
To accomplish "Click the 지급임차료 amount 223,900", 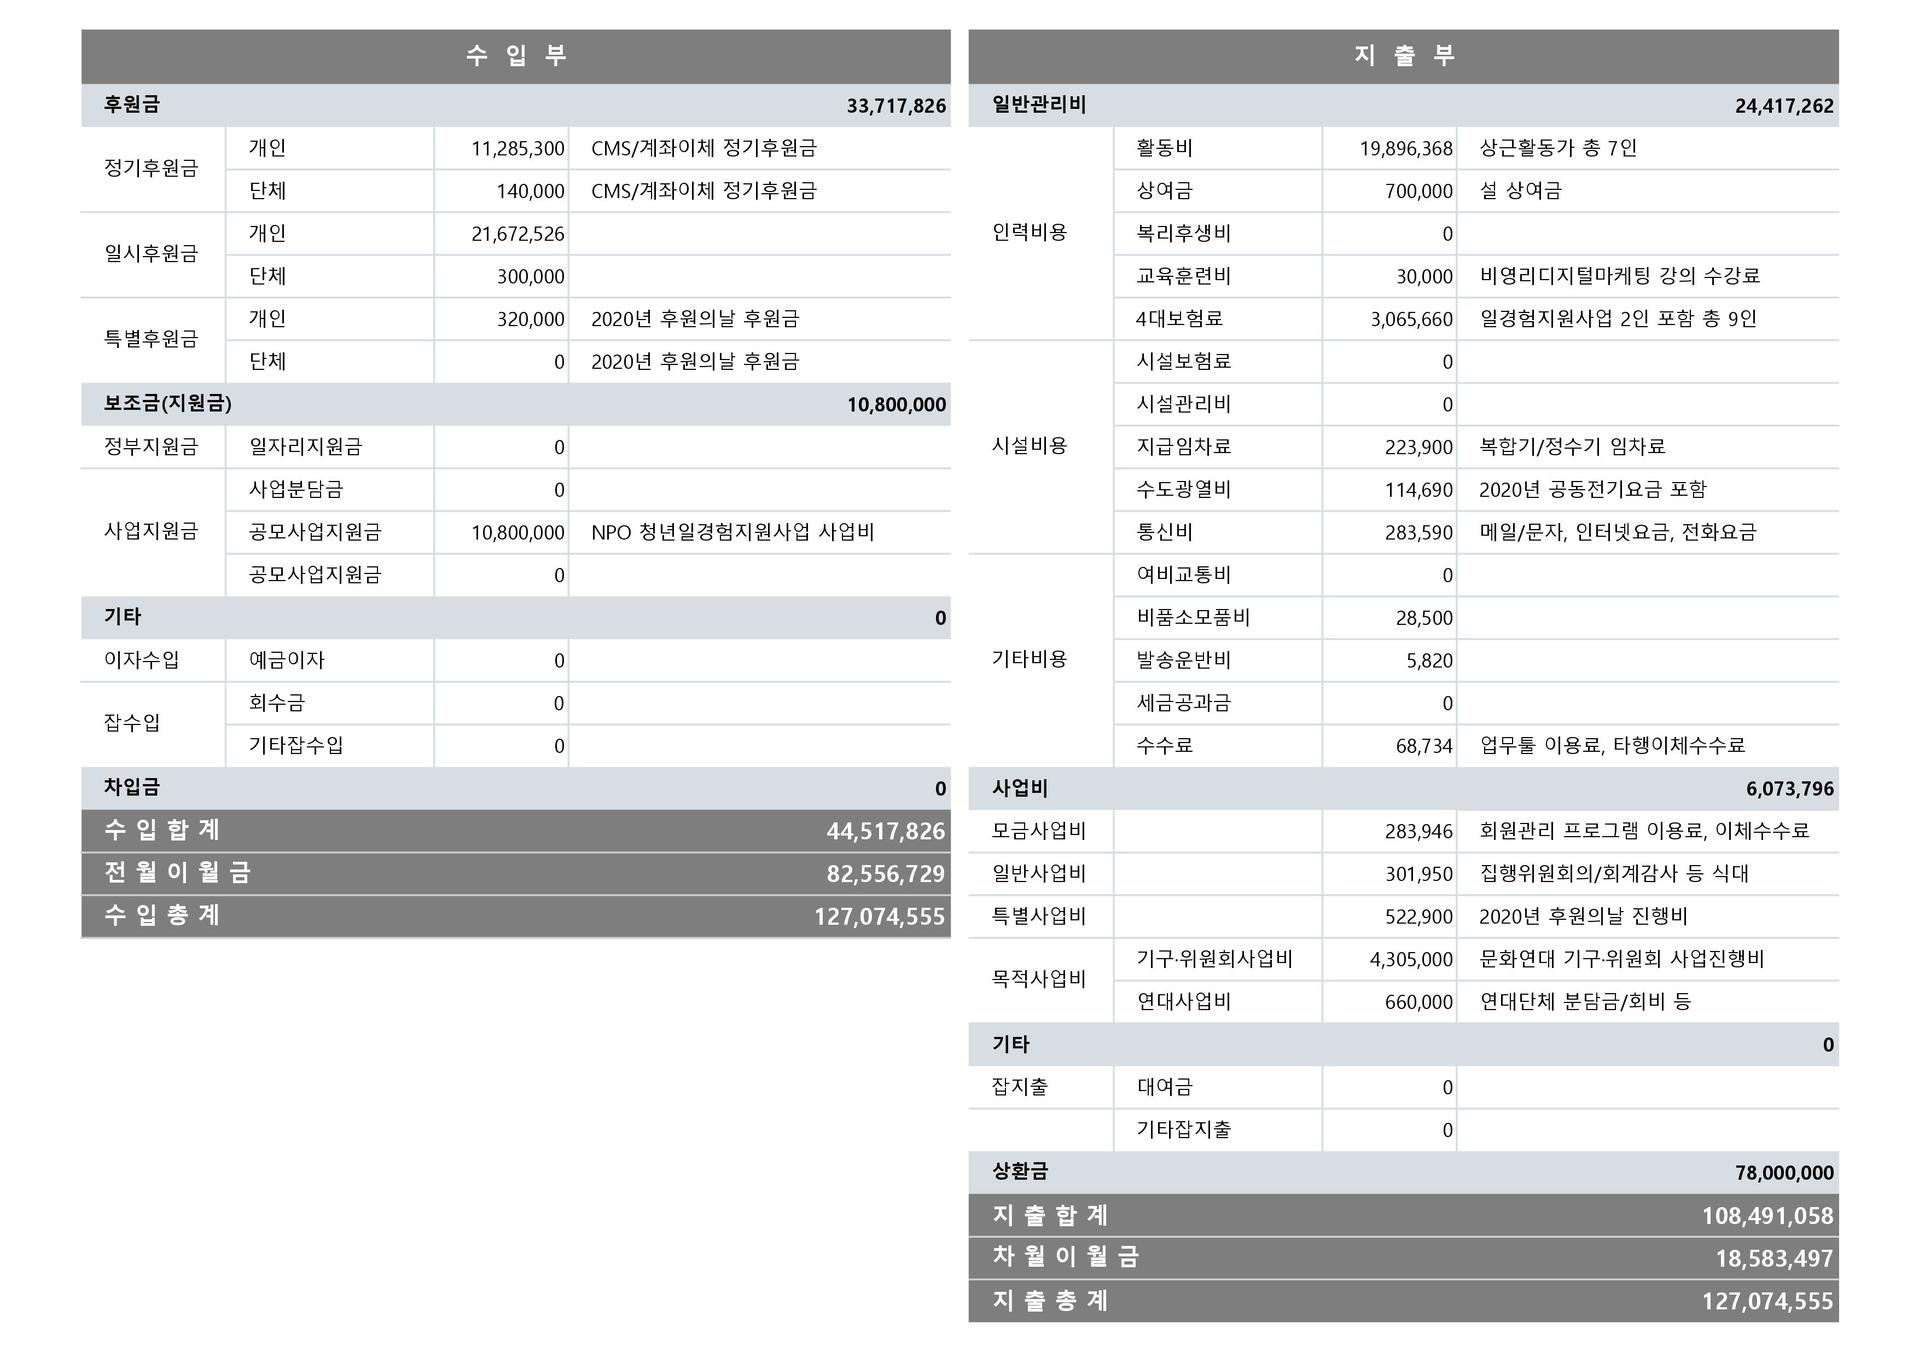I will click(1419, 447).
